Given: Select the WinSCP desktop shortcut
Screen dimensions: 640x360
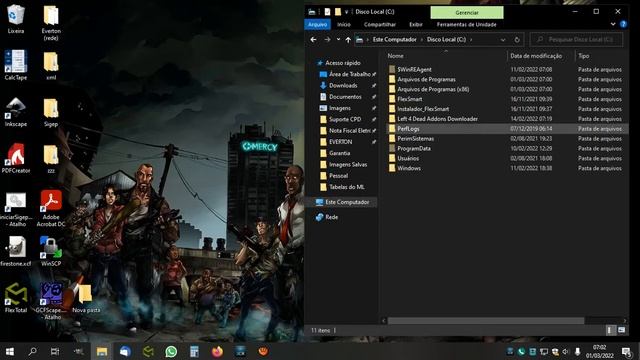Looking at the screenshot, I should pyautogui.click(x=51, y=251).
